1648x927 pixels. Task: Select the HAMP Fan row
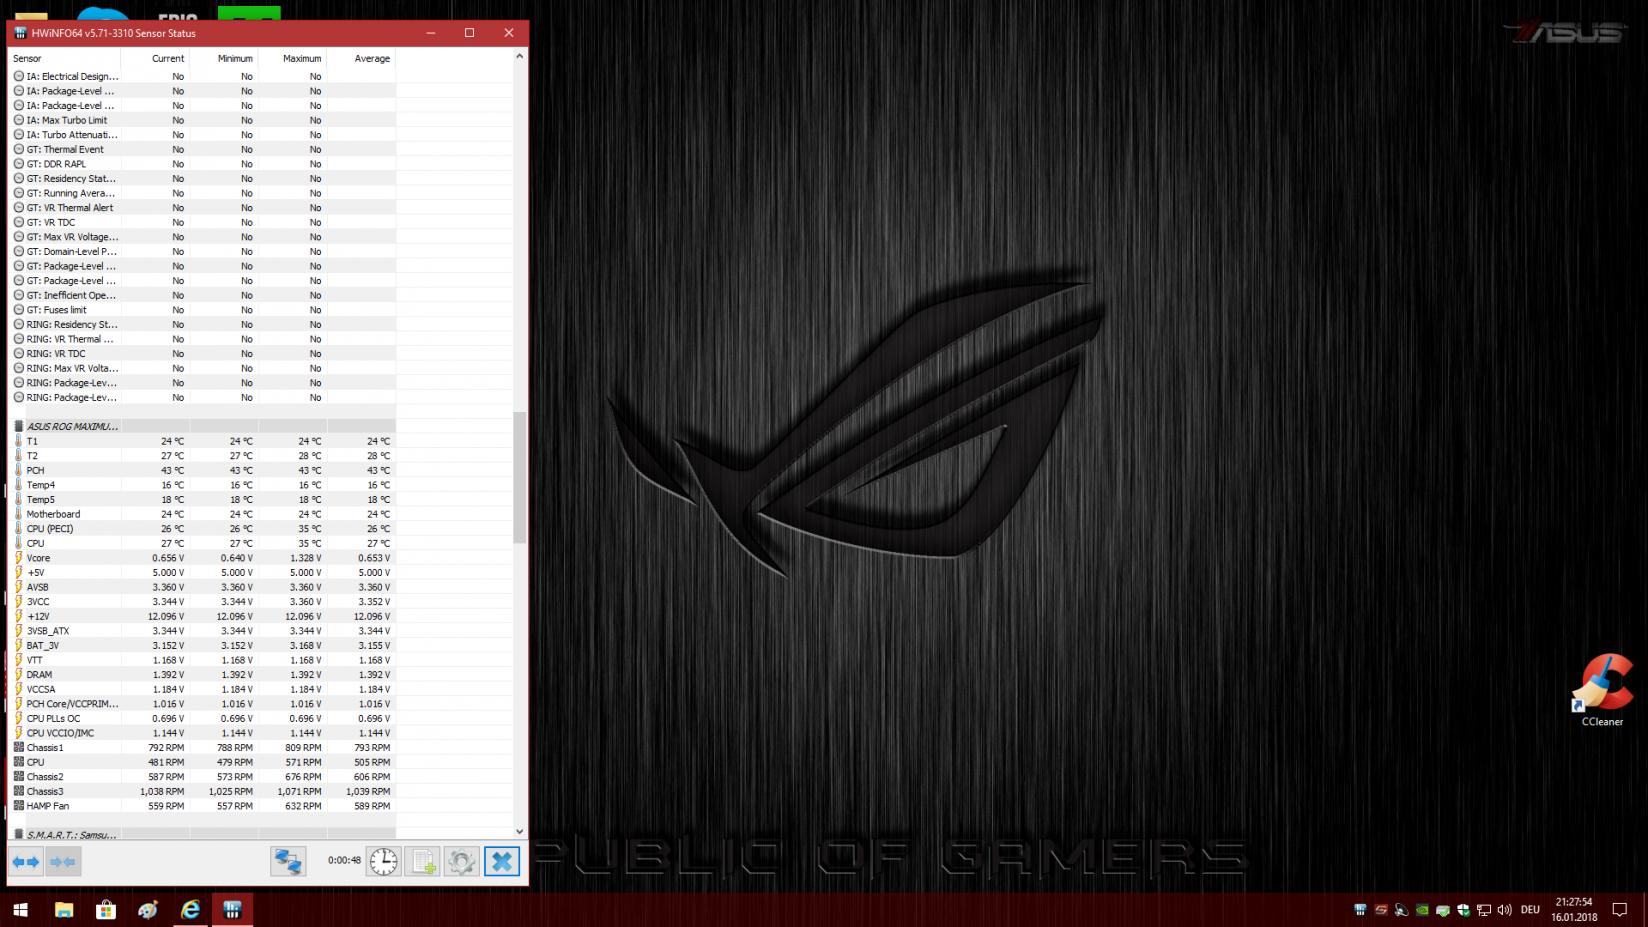click(202, 806)
